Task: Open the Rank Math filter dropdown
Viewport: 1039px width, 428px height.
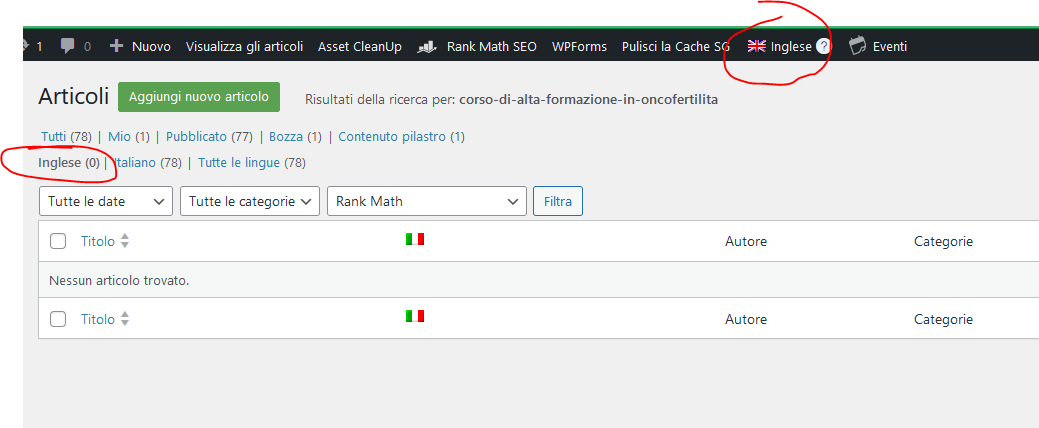Action: point(427,201)
